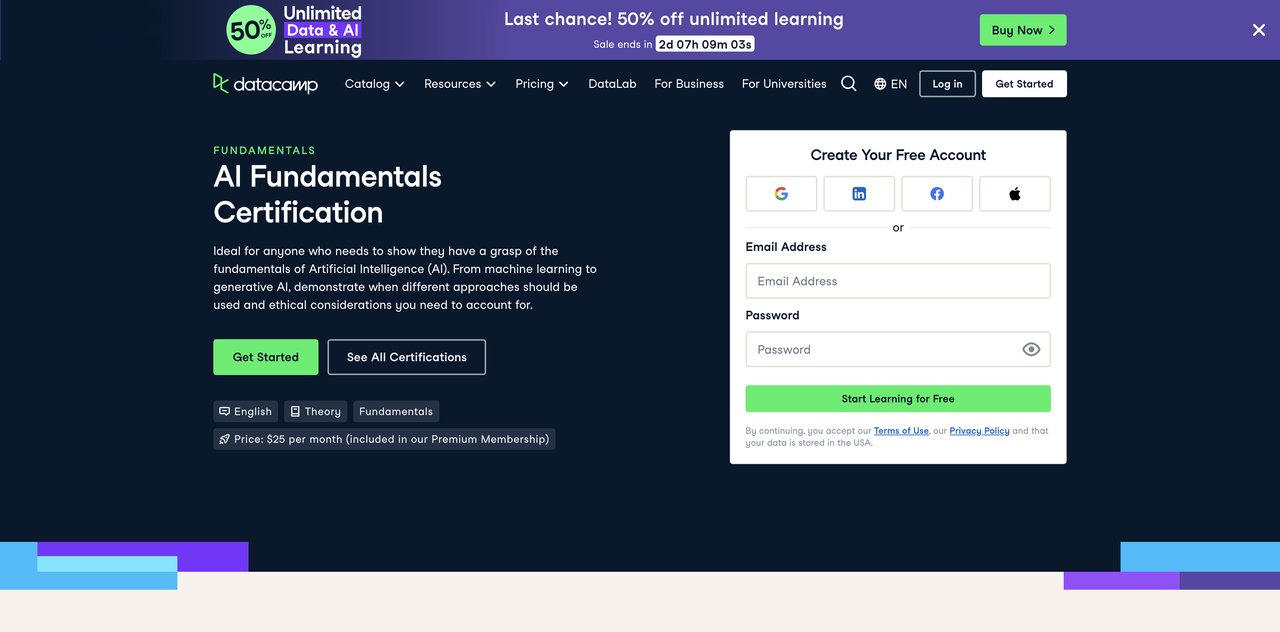This screenshot has width=1280, height=632.
Task: Sign up with Apple icon
Action: click(1015, 194)
